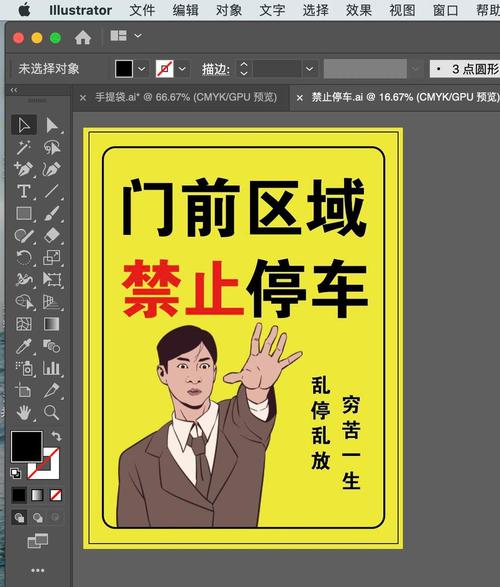Image resolution: width=500 pixels, height=587 pixels.
Task: Open the Change Screen Mode button
Action: click(x=38, y=541)
